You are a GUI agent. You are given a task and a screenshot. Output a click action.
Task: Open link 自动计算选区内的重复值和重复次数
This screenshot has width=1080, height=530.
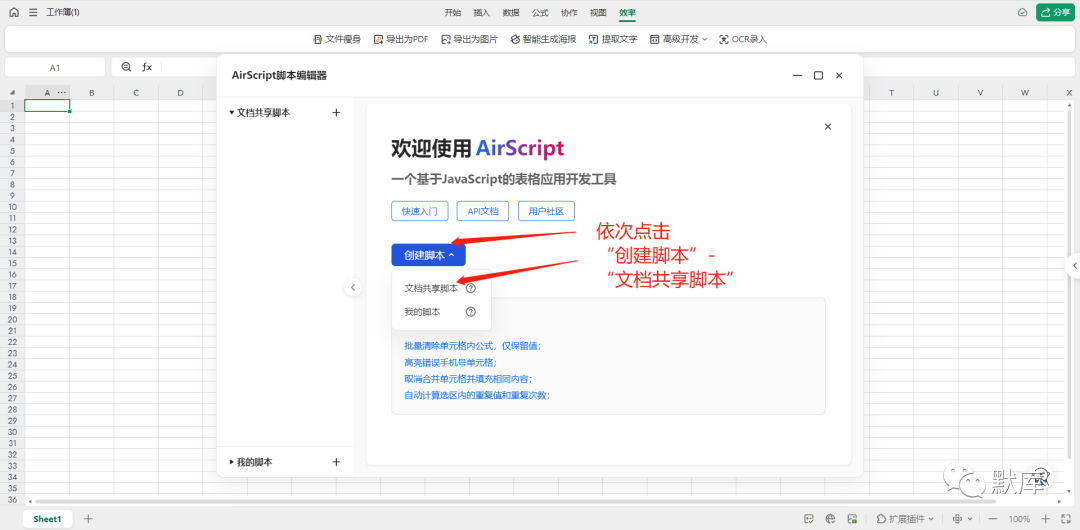(477, 396)
